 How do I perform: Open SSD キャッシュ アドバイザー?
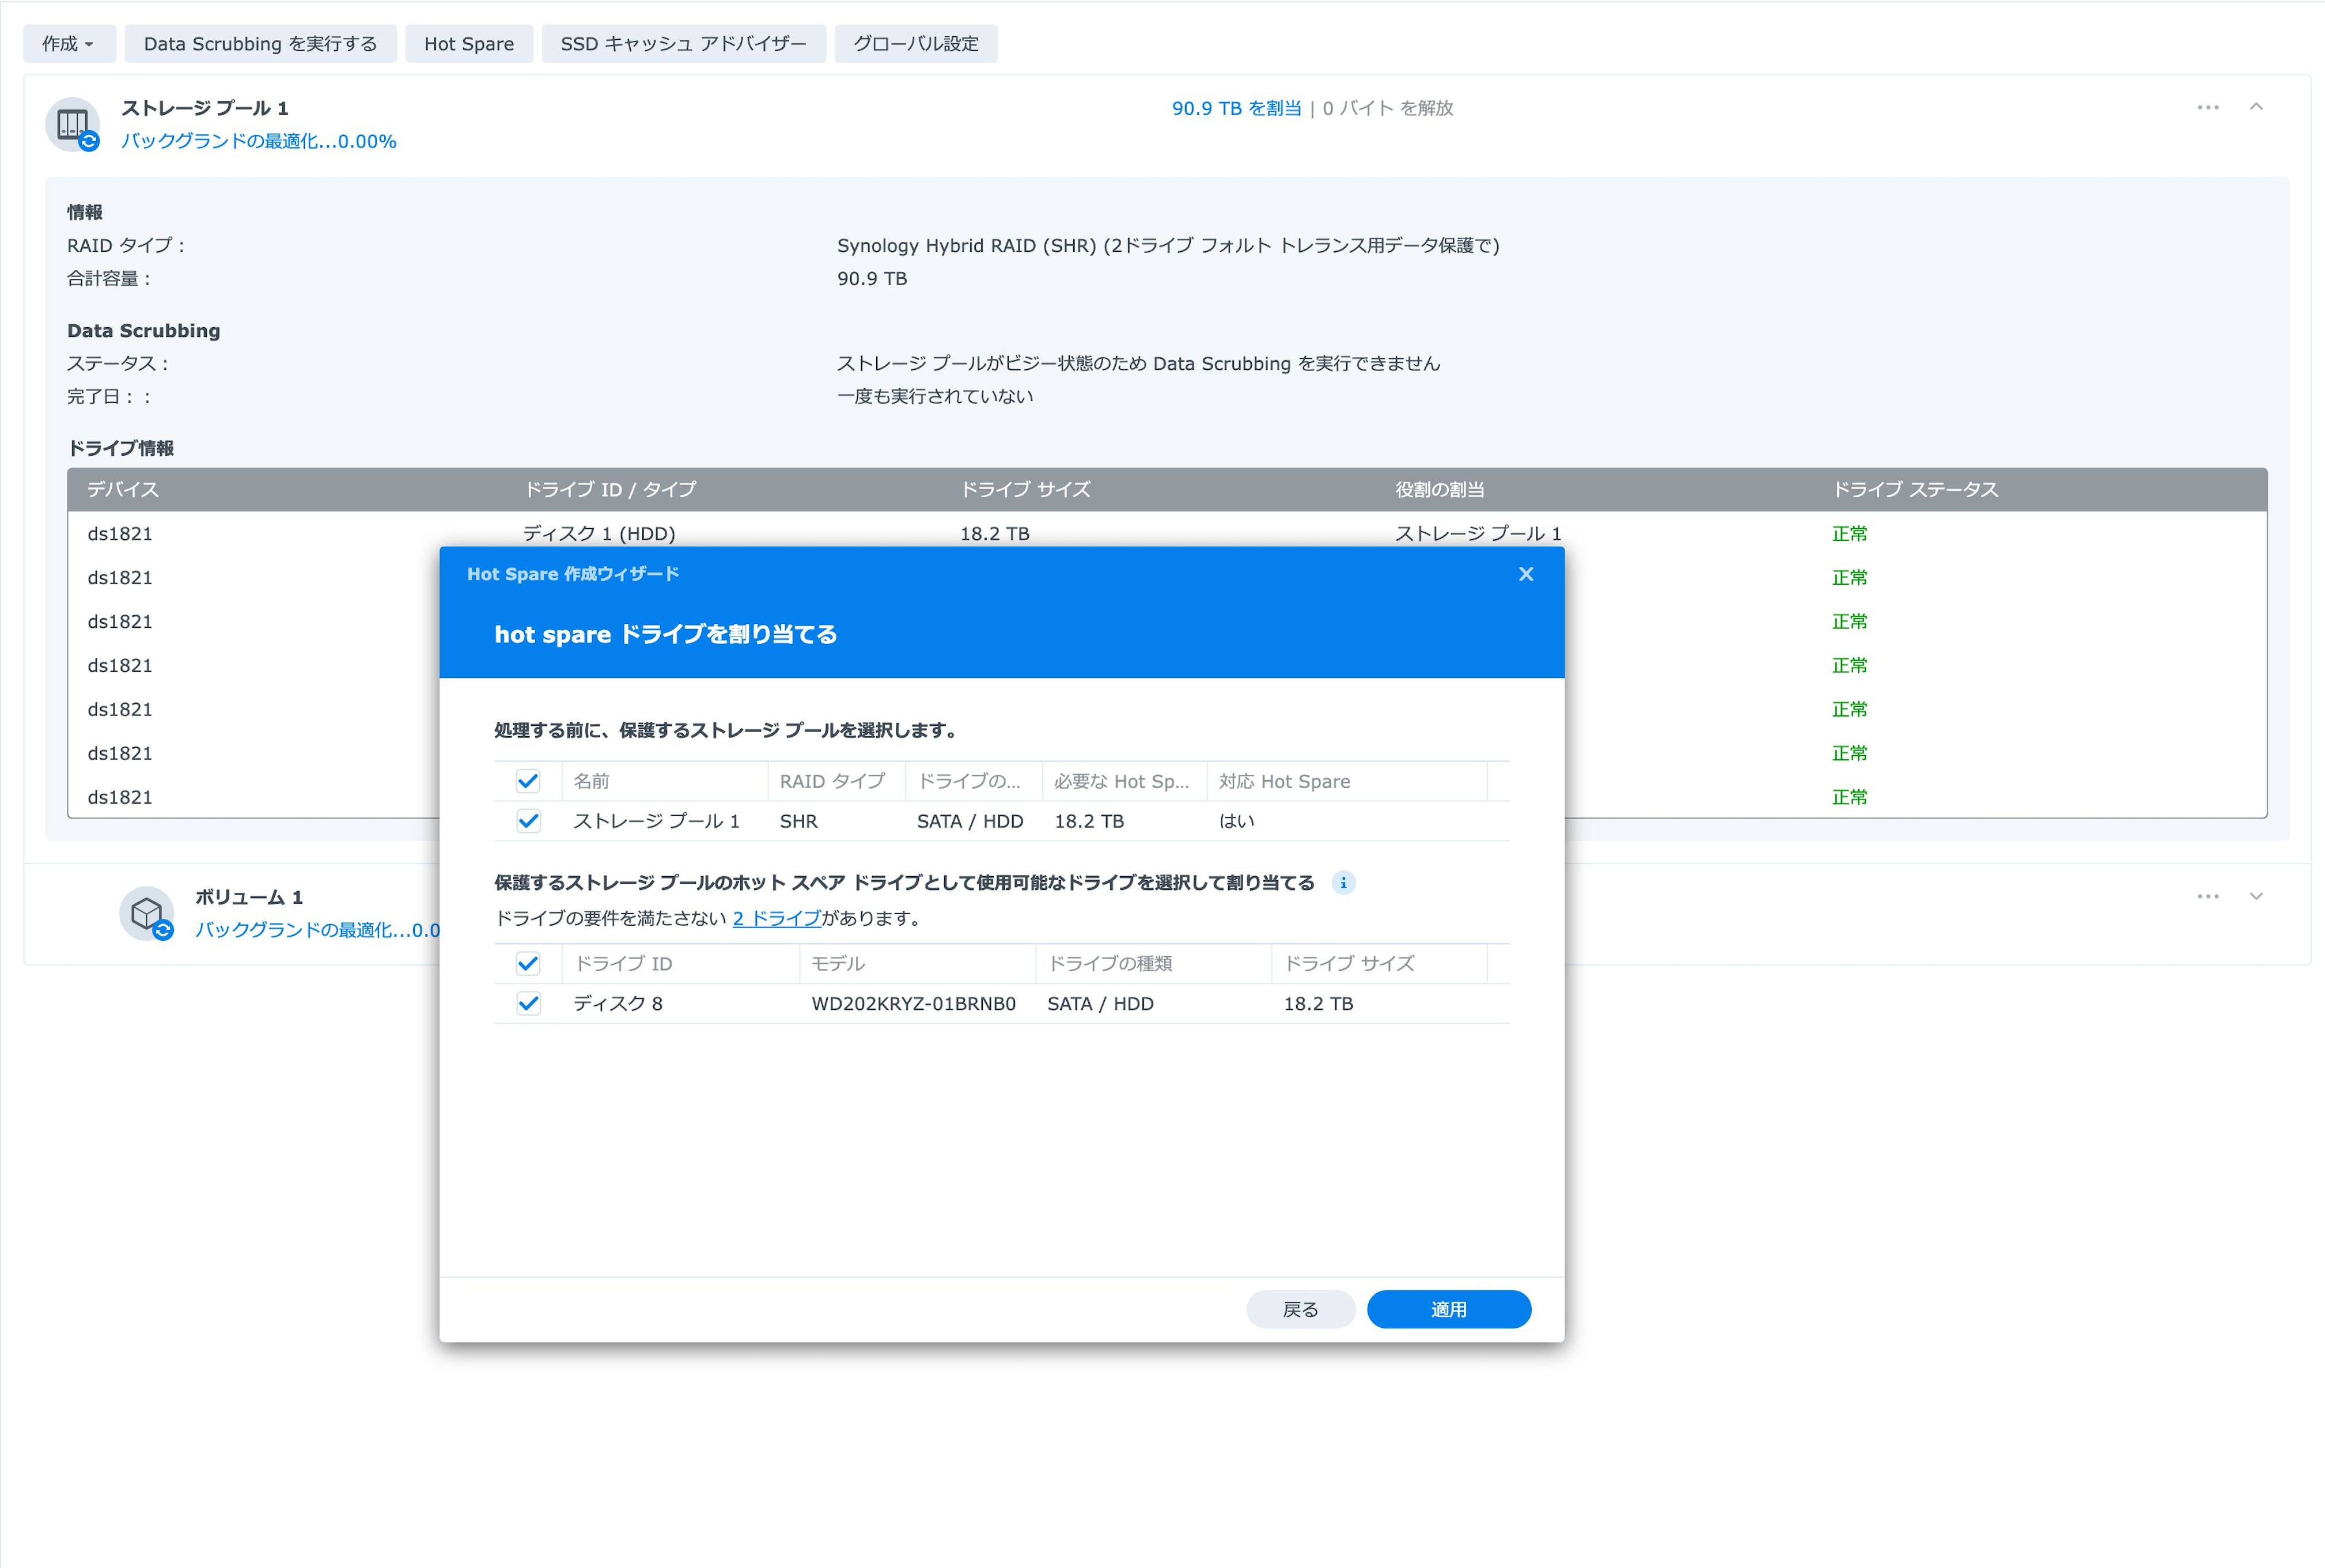coord(683,44)
